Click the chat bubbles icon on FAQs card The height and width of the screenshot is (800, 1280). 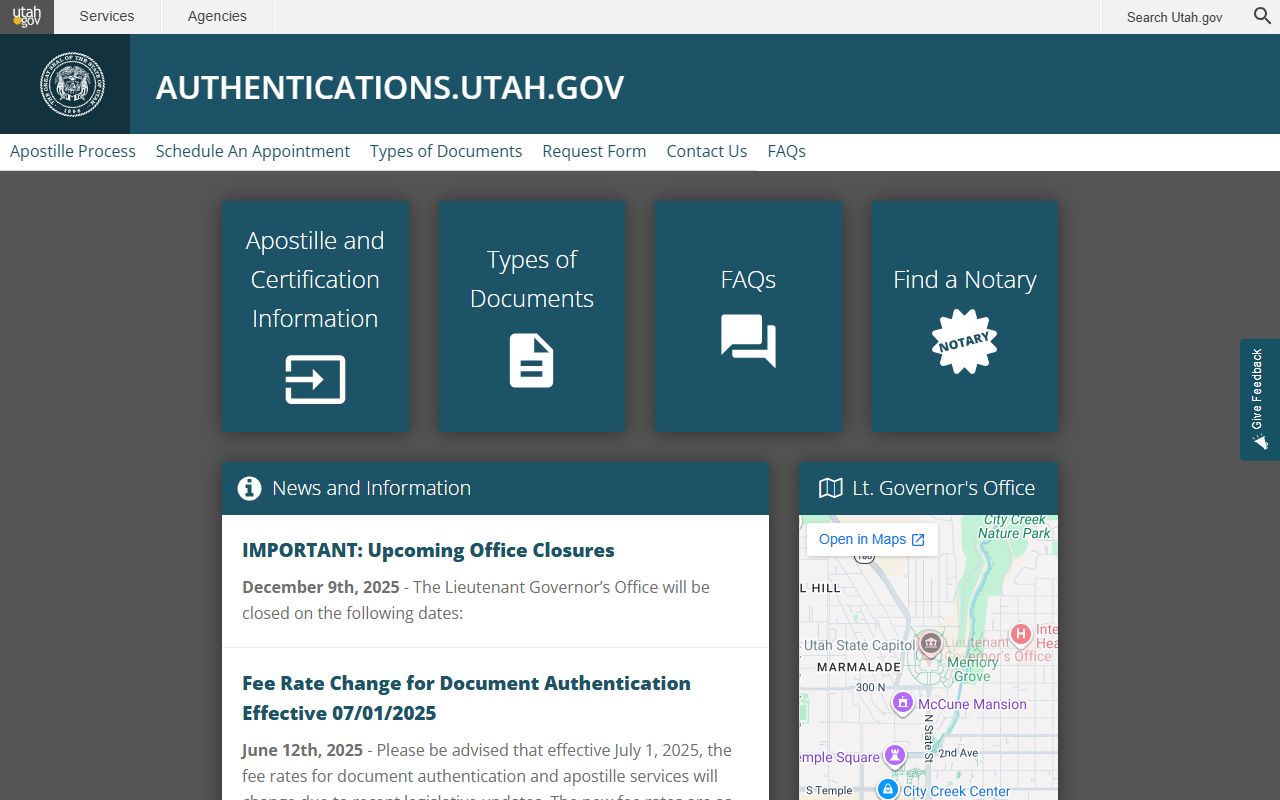[748, 340]
